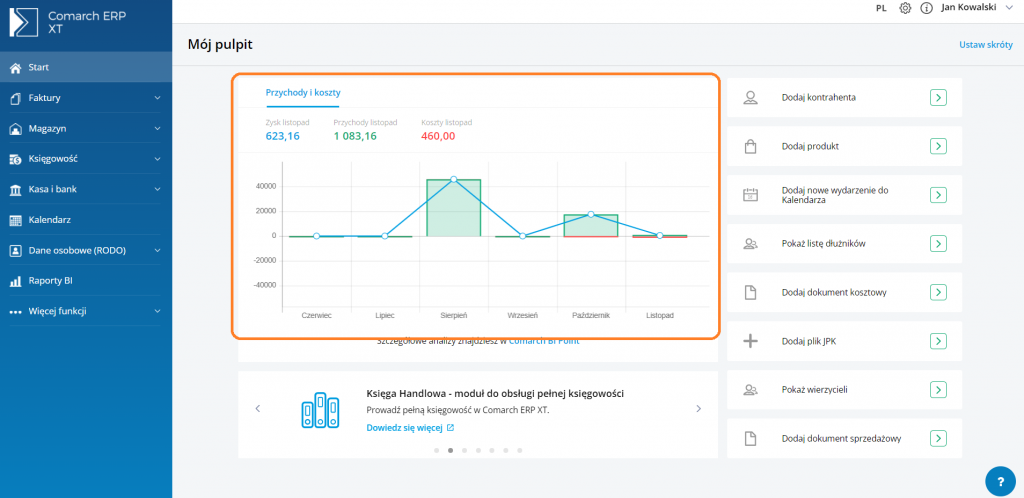Viewport: 1024px width, 498px height.
Task: Click the people icon beside Pokaż wierzycieli
Action: click(x=750, y=390)
